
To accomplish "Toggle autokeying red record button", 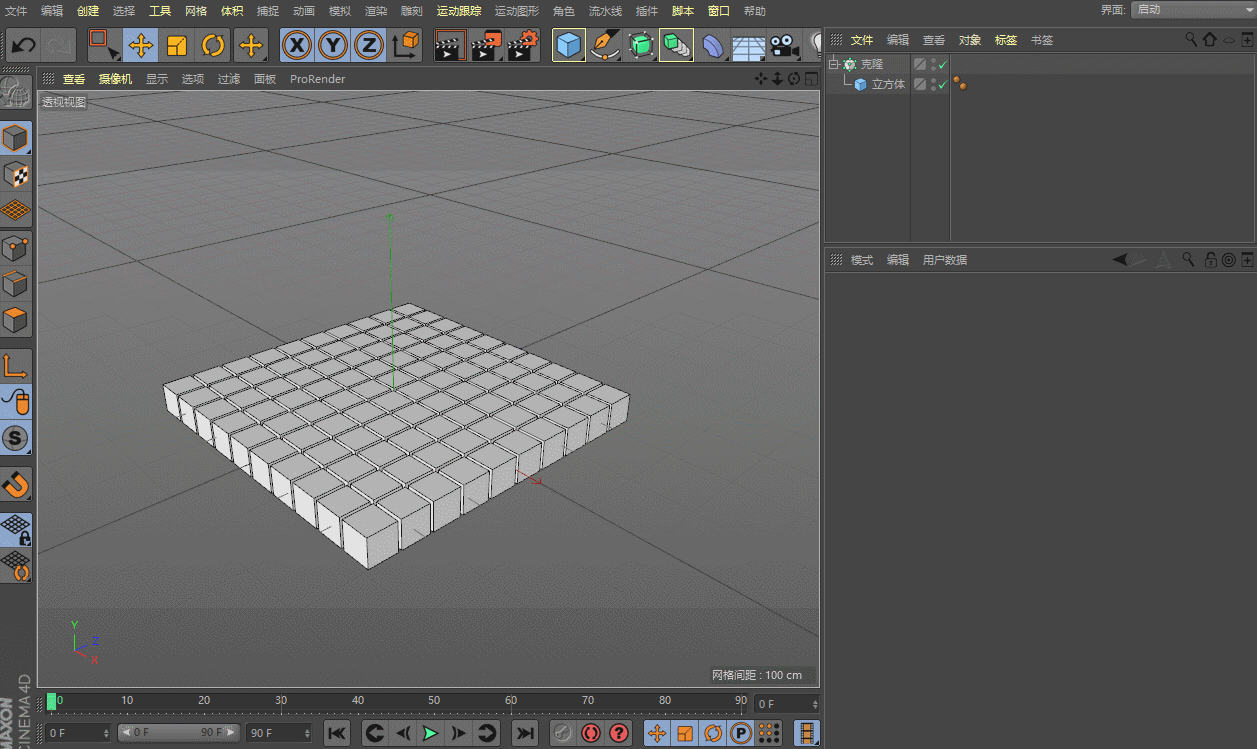I will pos(591,733).
